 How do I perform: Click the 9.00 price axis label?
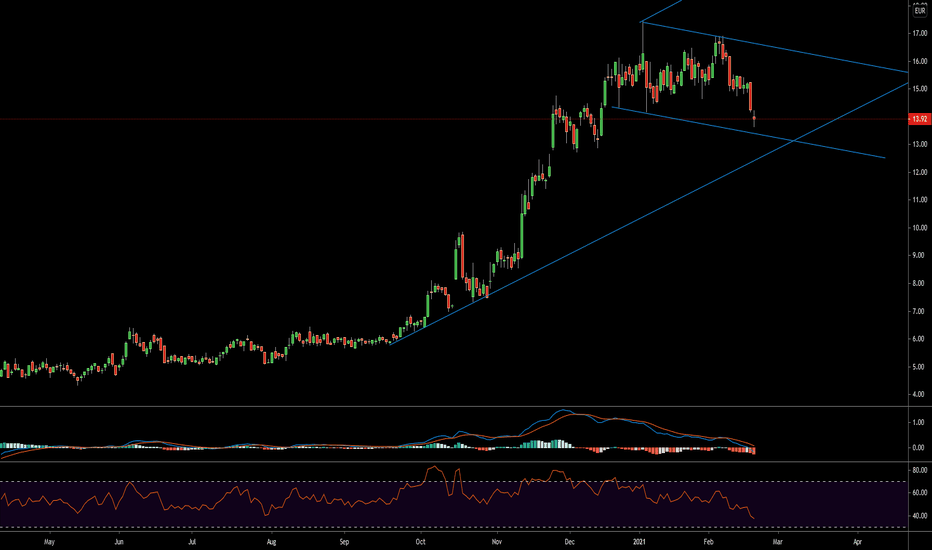[x=920, y=256]
